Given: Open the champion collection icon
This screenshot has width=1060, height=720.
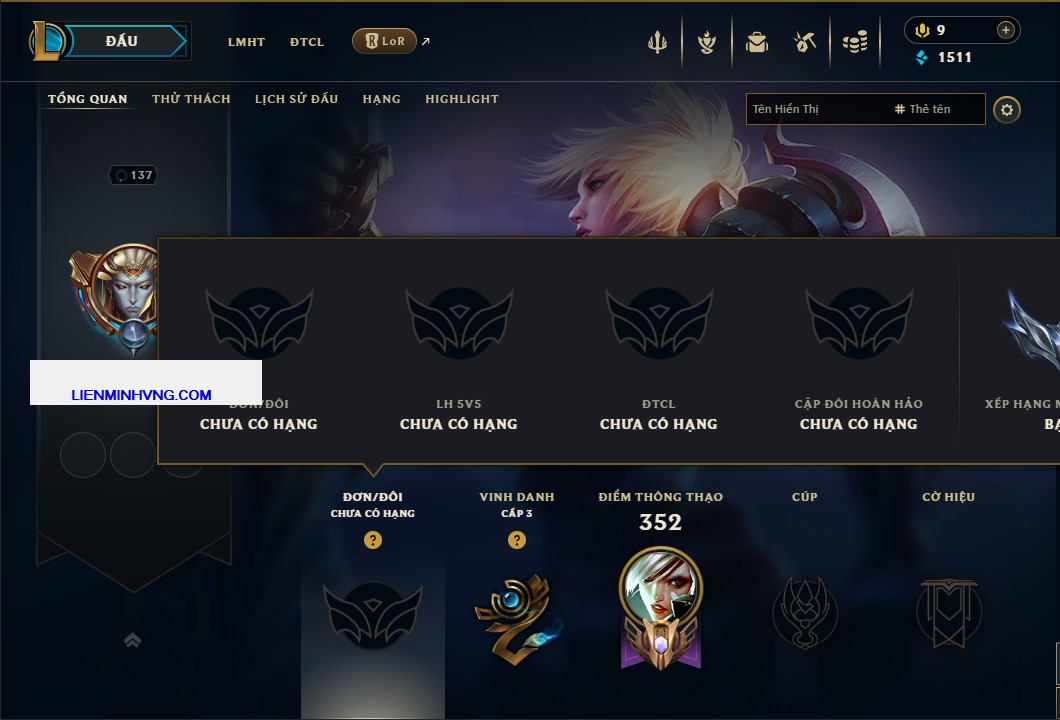Looking at the screenshot, I should click(707, 42).
